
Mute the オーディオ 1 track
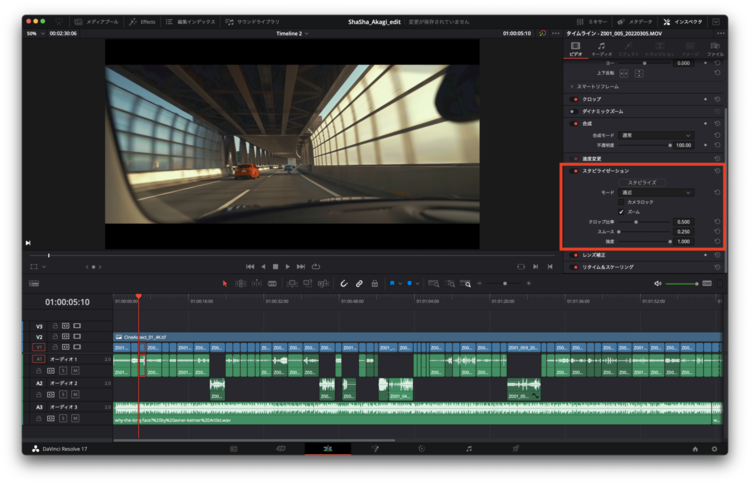(75, 370)
